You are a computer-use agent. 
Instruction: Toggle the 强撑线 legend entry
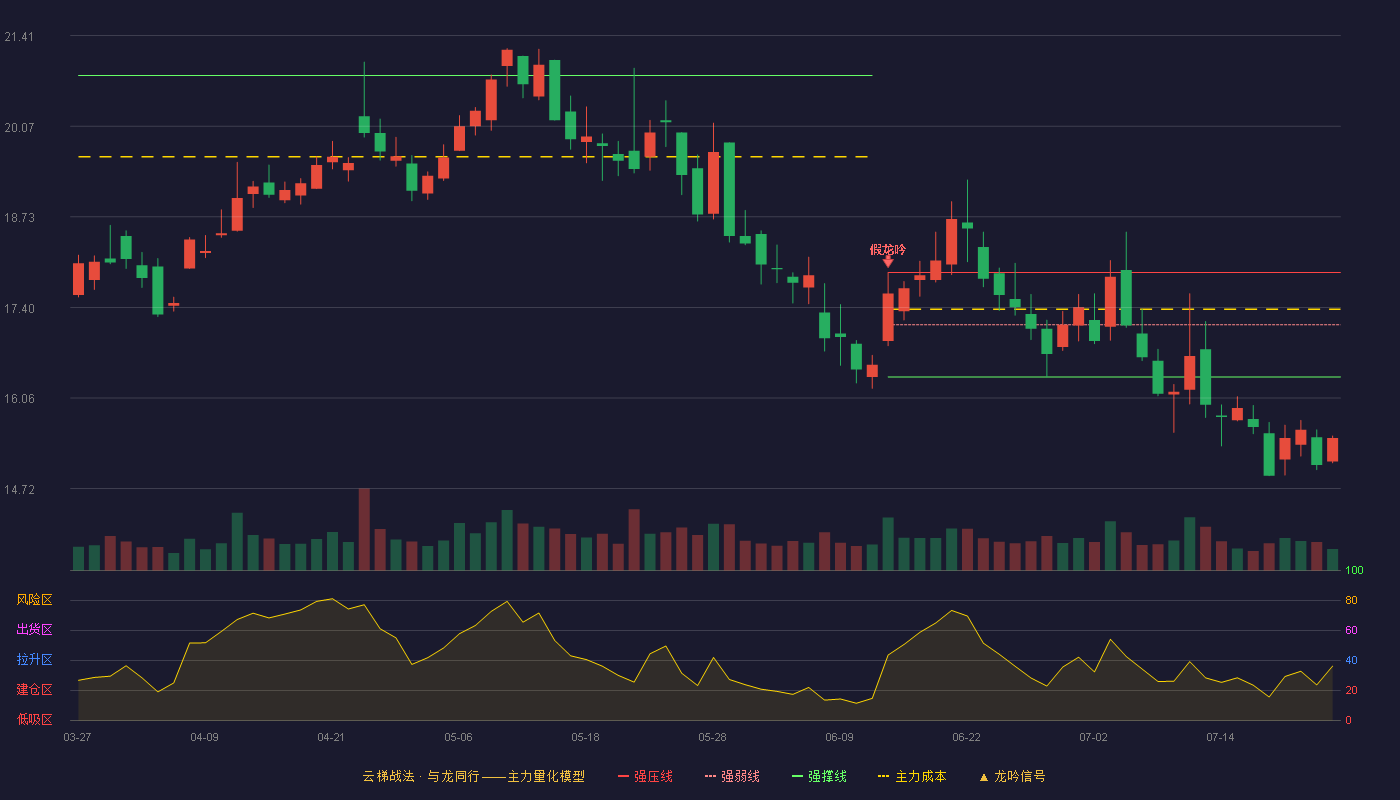[x=819, y=776]
